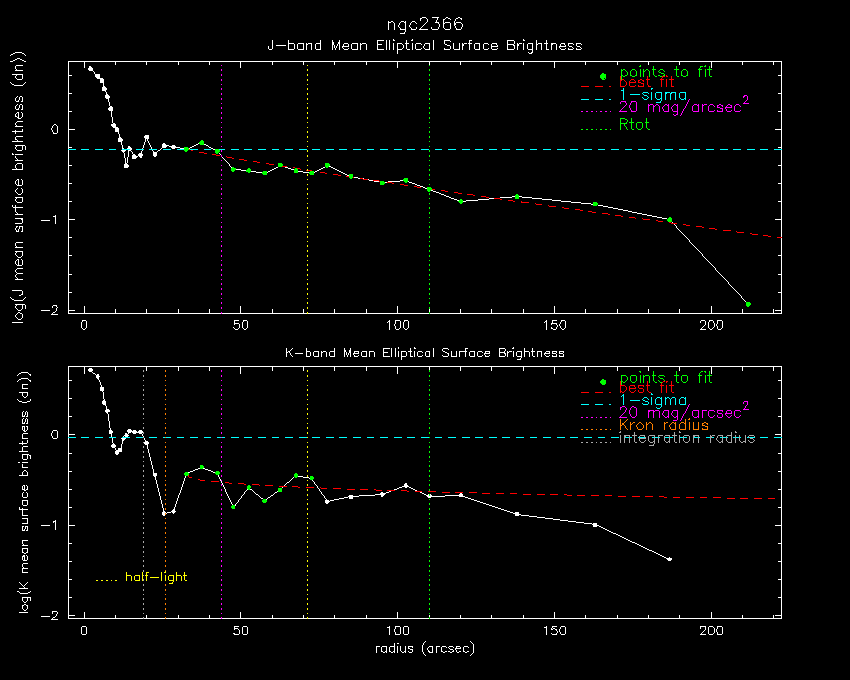Click the "150" tick label under J-band plot

tap(555, 325)
